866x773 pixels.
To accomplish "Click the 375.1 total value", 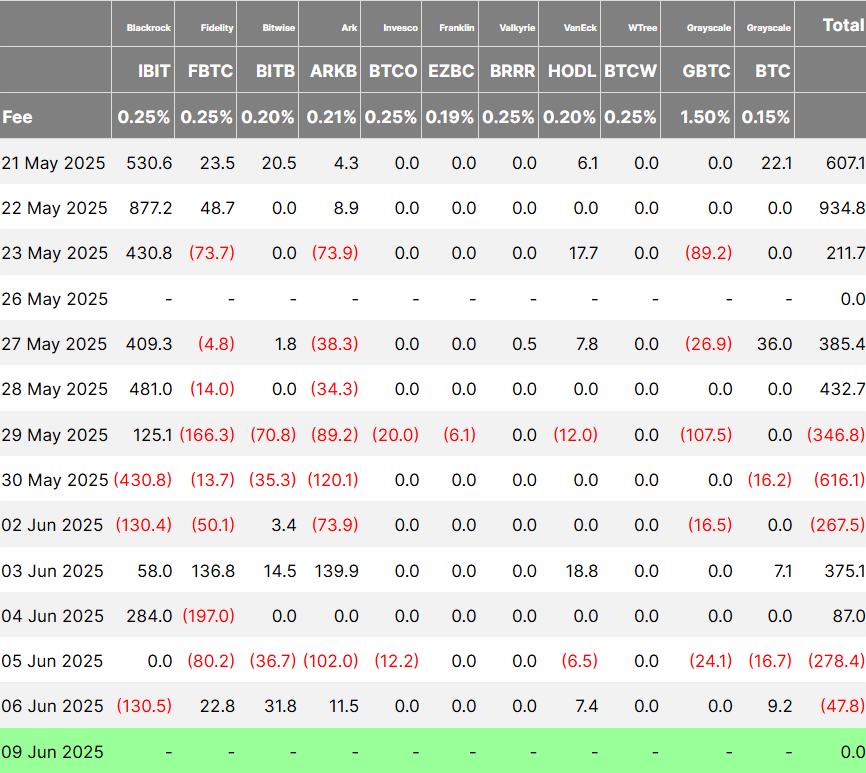I will click(x=844, y=571).
